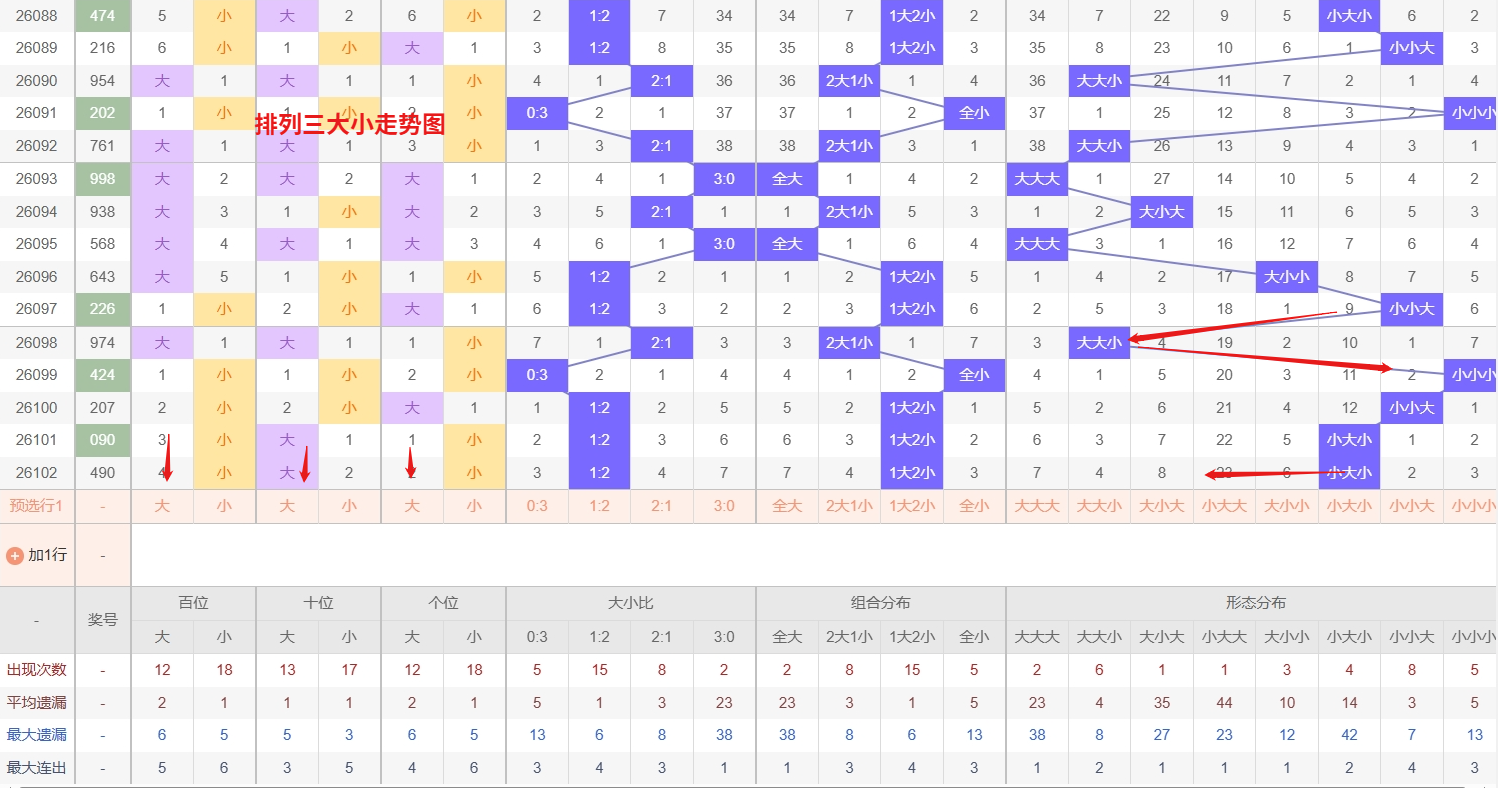Viewport: 1498px width, 788px height.
Task: Click the plus icon next to 加1行
Action: [x=15, y=555]
